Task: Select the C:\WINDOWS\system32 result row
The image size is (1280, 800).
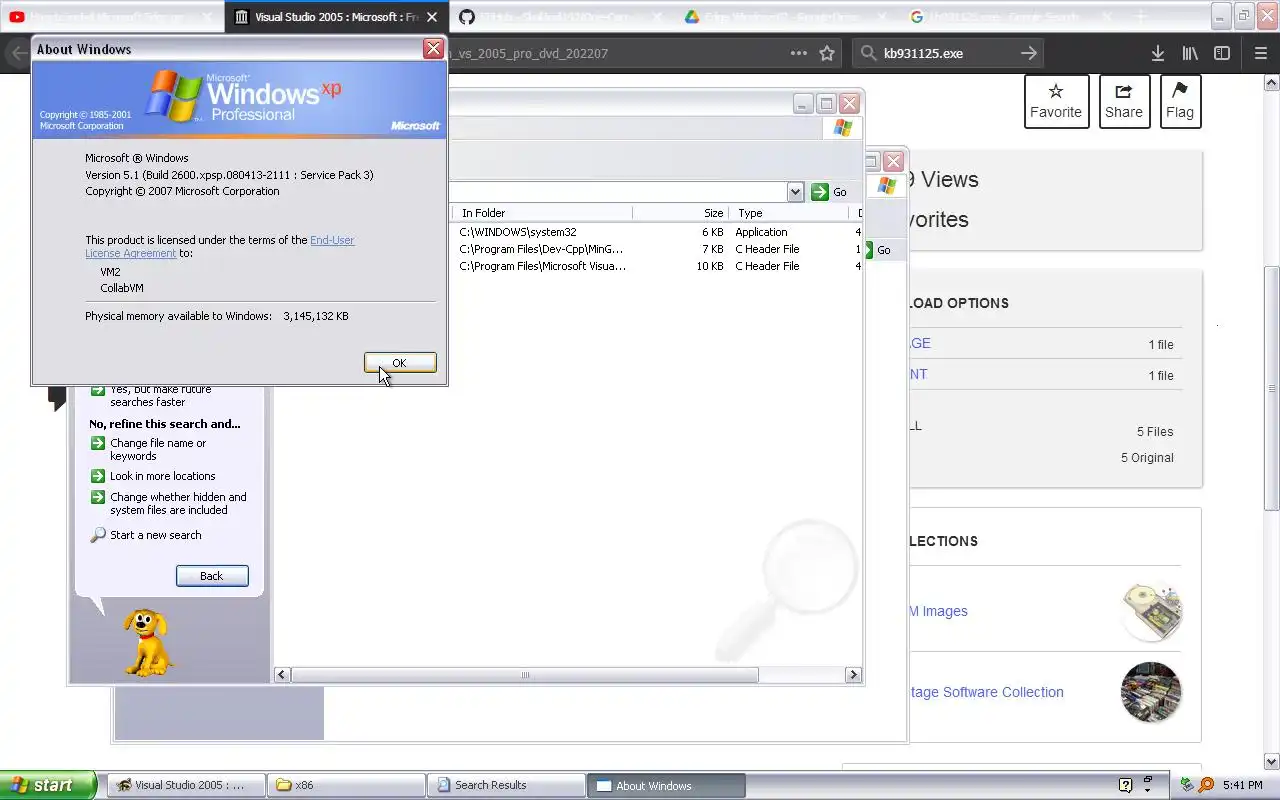Action: click(x=655, y=232)
